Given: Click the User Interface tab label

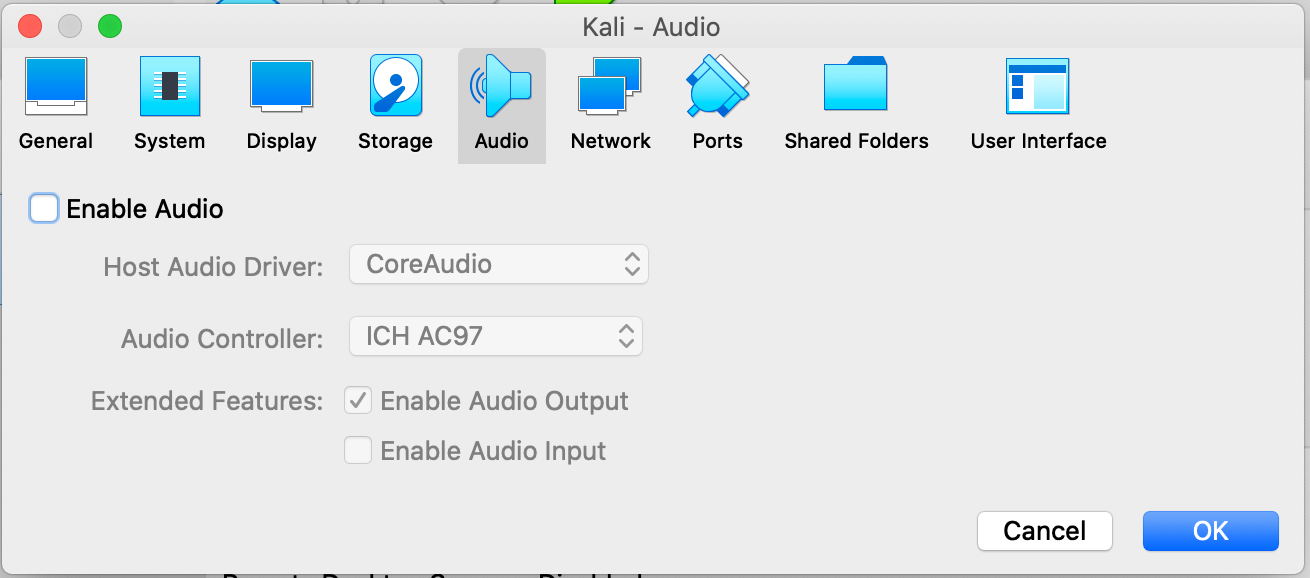Looking at the screenshot, I should tap(1039, 141).
